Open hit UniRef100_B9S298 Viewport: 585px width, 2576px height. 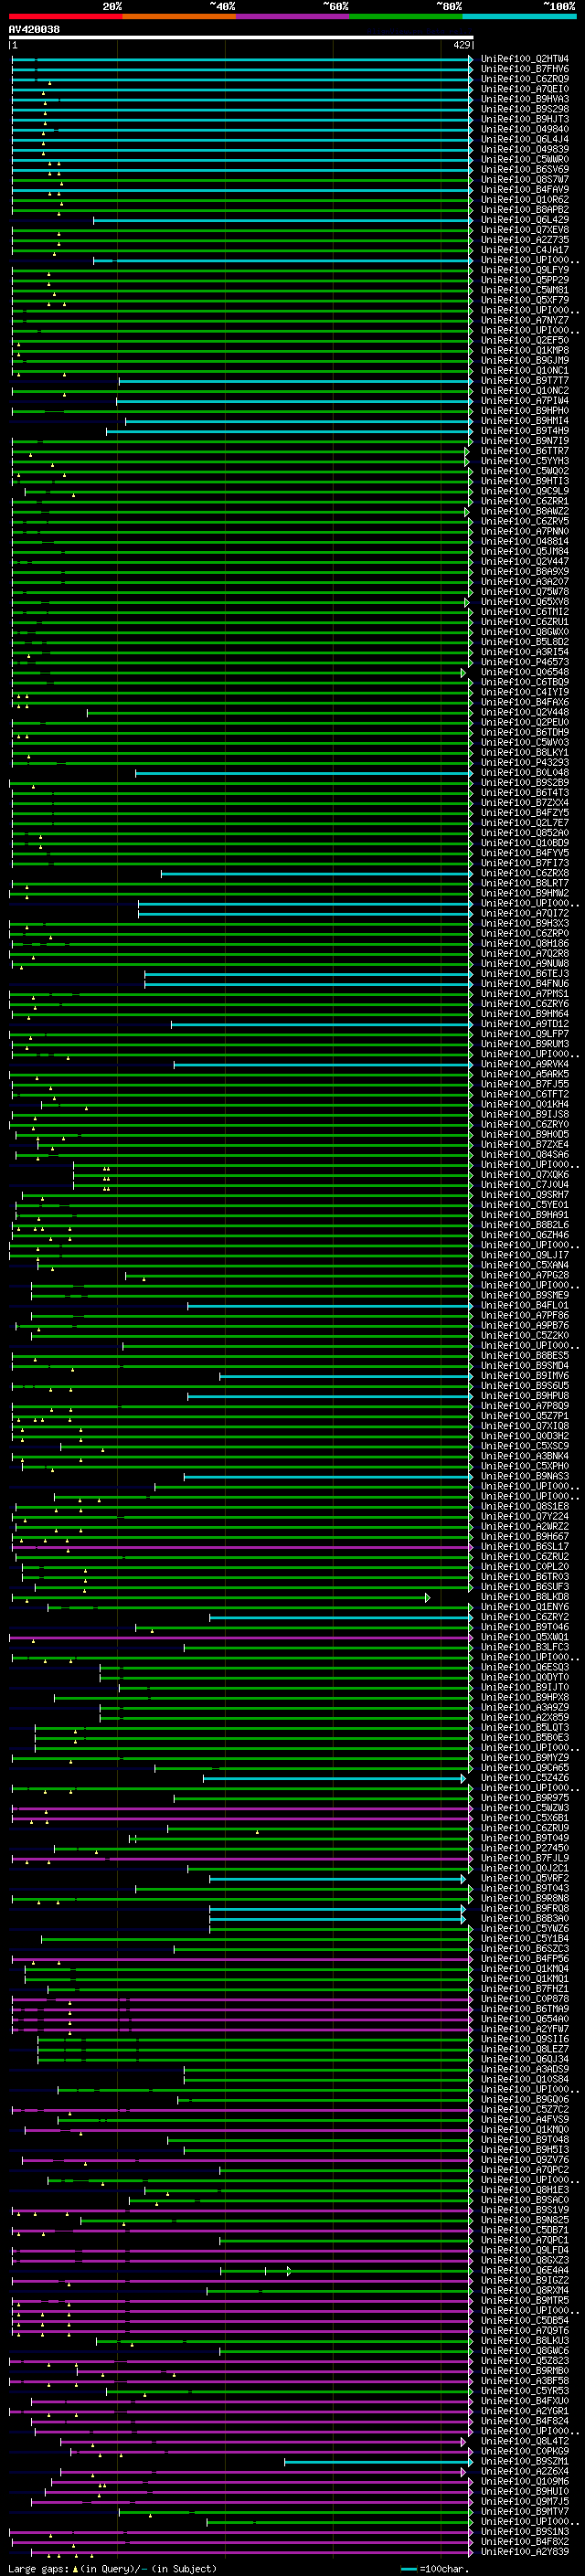tap(525, 109)
